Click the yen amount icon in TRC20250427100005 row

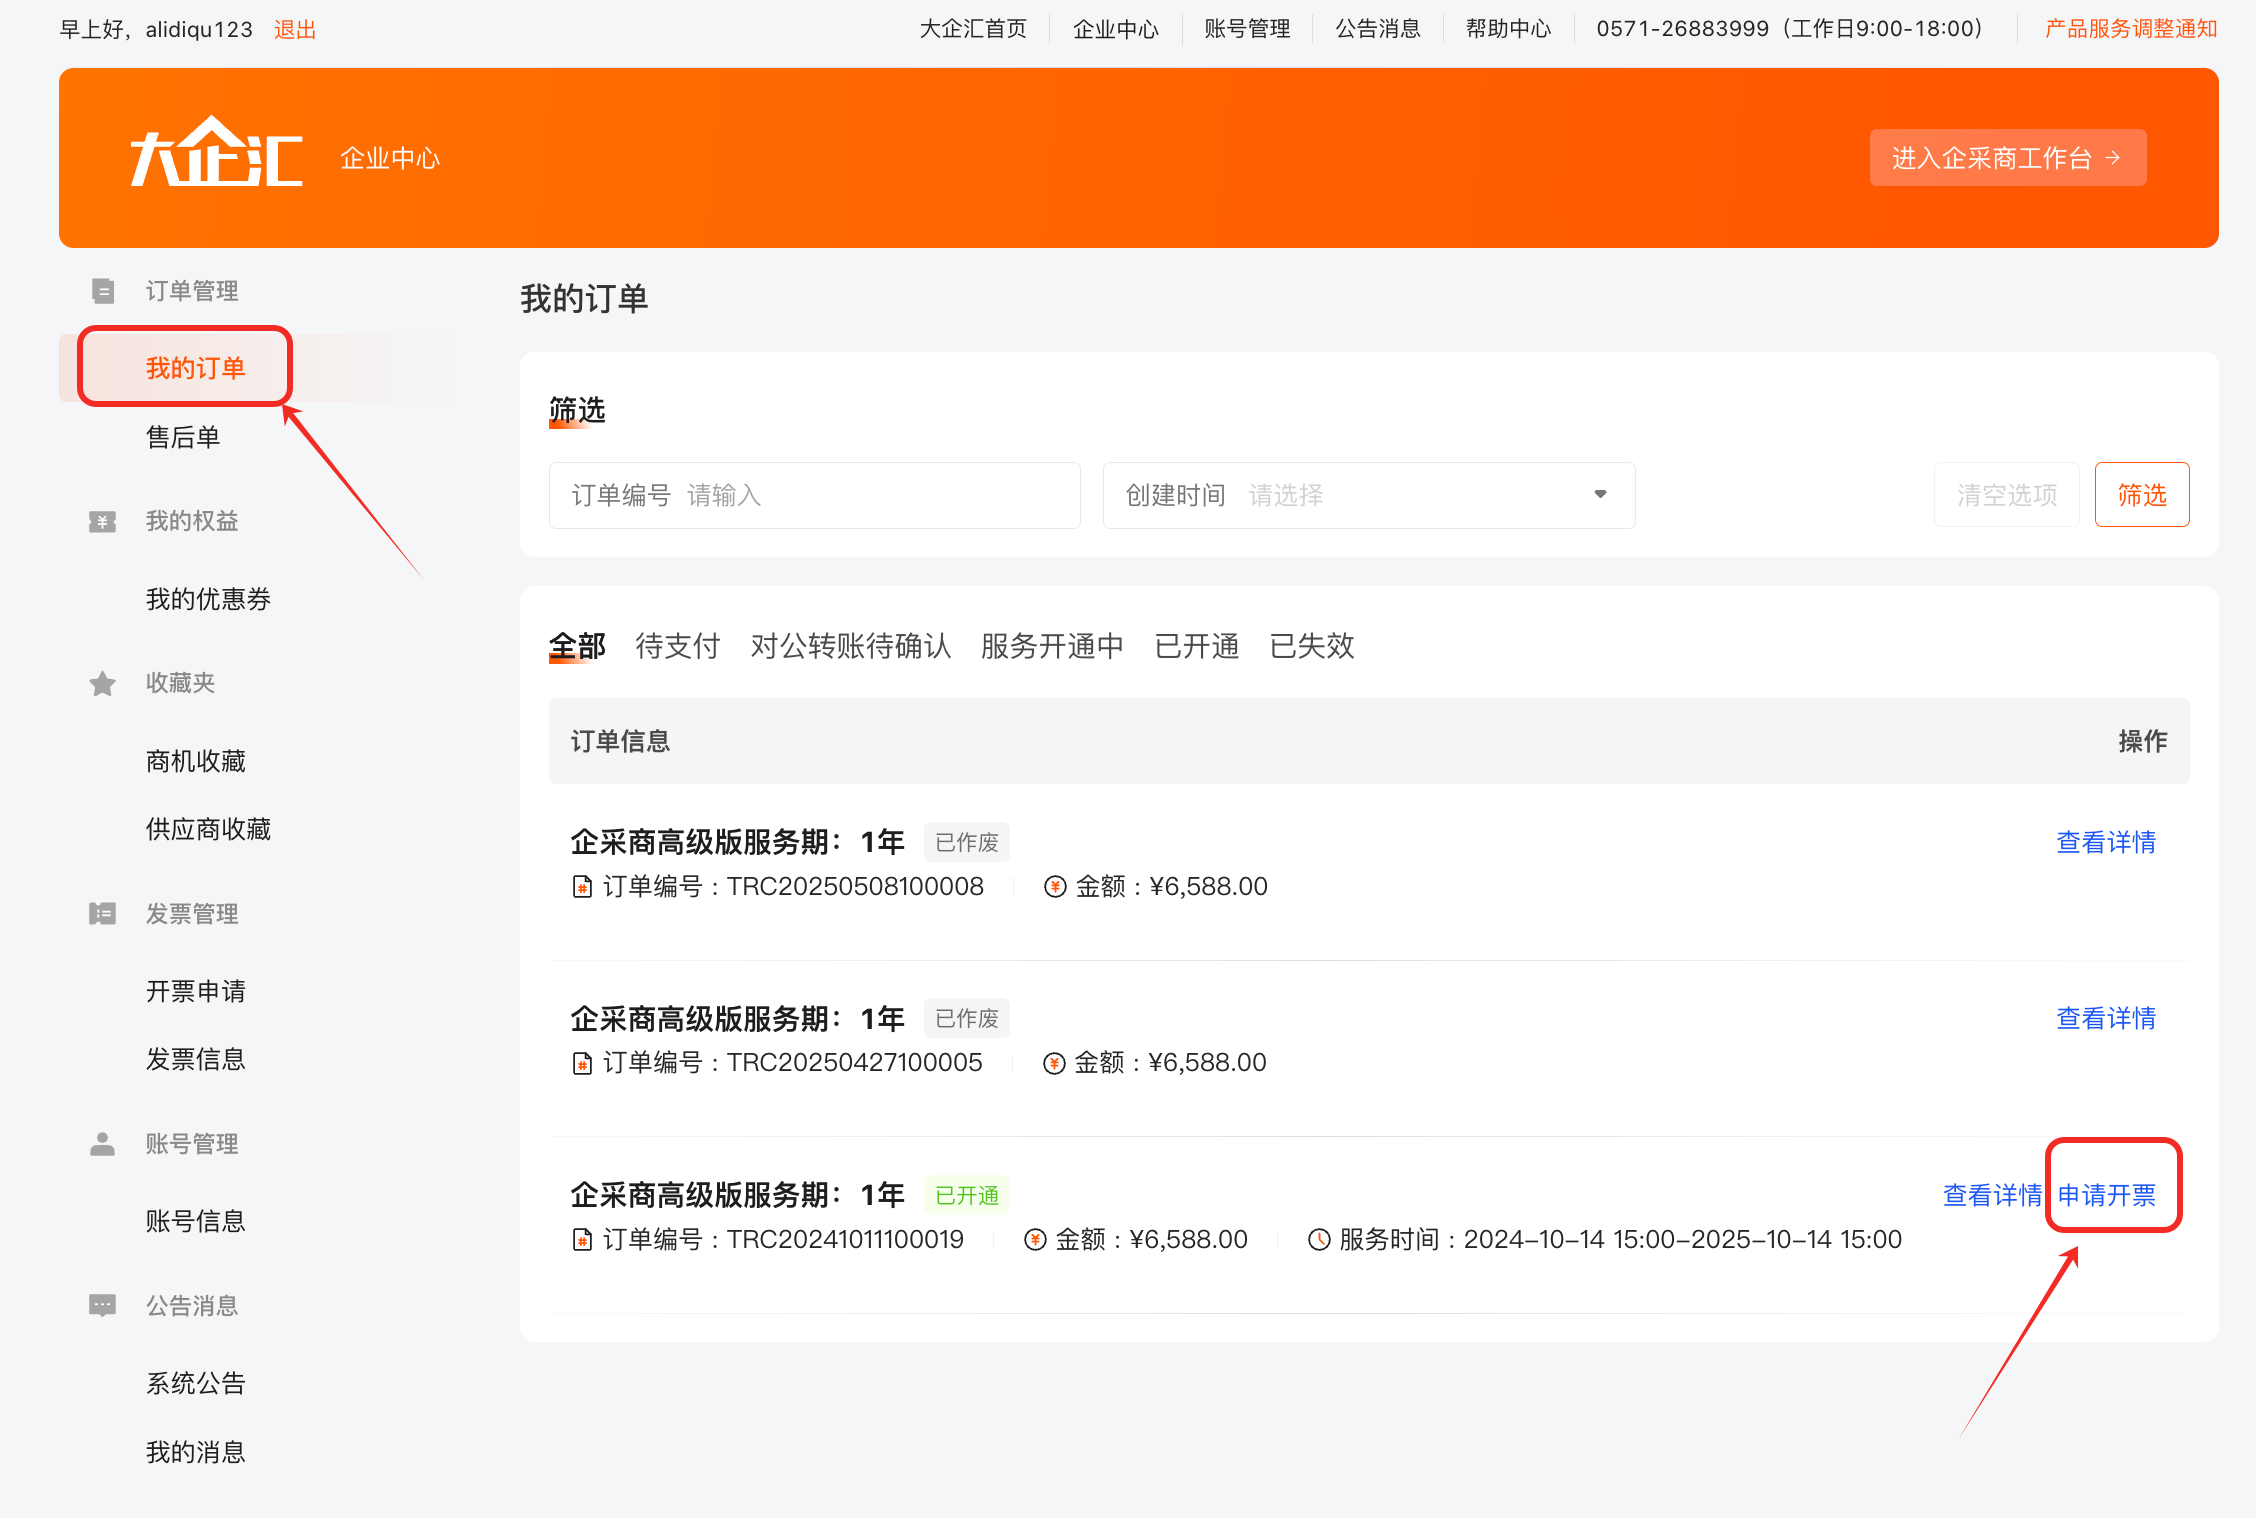tap(1054, 1063)
